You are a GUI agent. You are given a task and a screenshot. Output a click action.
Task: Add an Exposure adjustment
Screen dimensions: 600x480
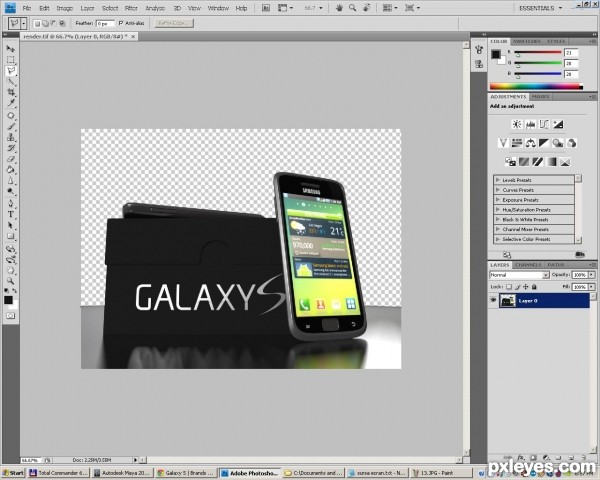pyautogui.click(x=558, y=124)
